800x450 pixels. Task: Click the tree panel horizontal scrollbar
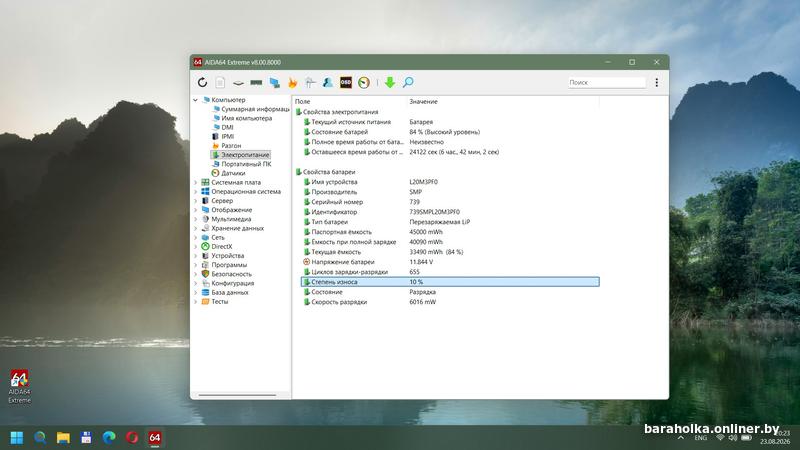pos(238,395)
